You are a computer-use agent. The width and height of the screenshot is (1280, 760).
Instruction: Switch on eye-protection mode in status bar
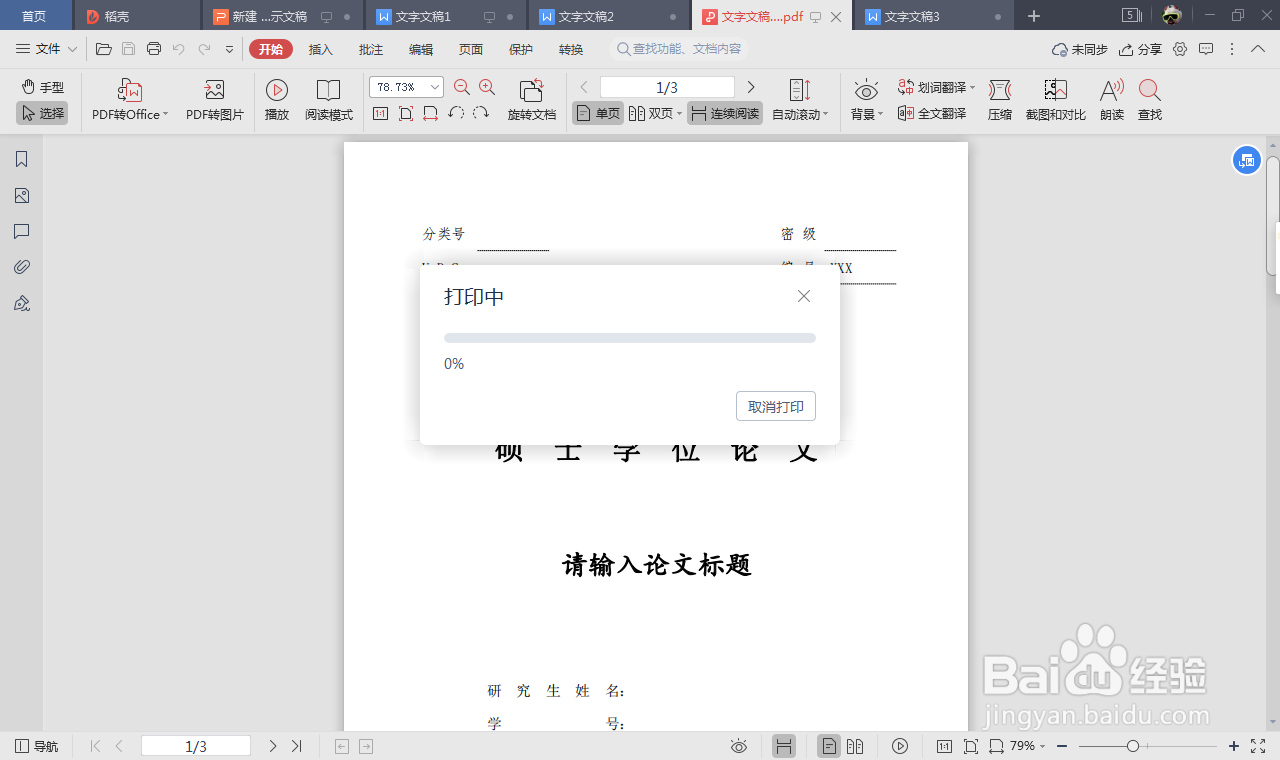(738, 746)
